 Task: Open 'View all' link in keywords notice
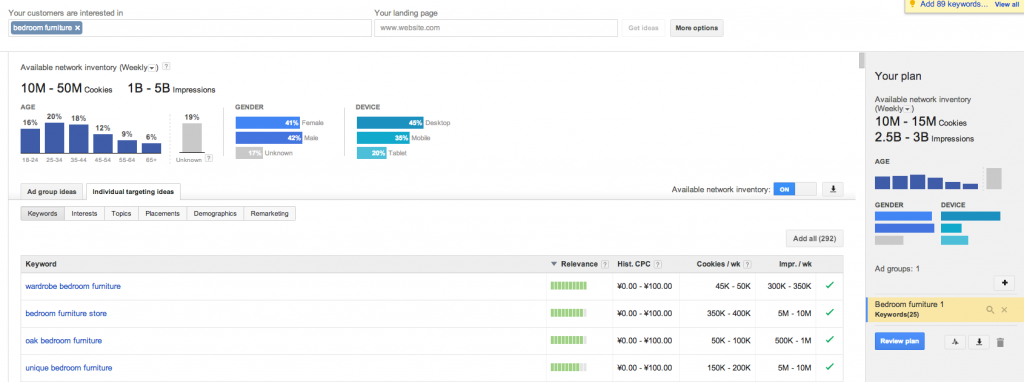(1006, 4)
